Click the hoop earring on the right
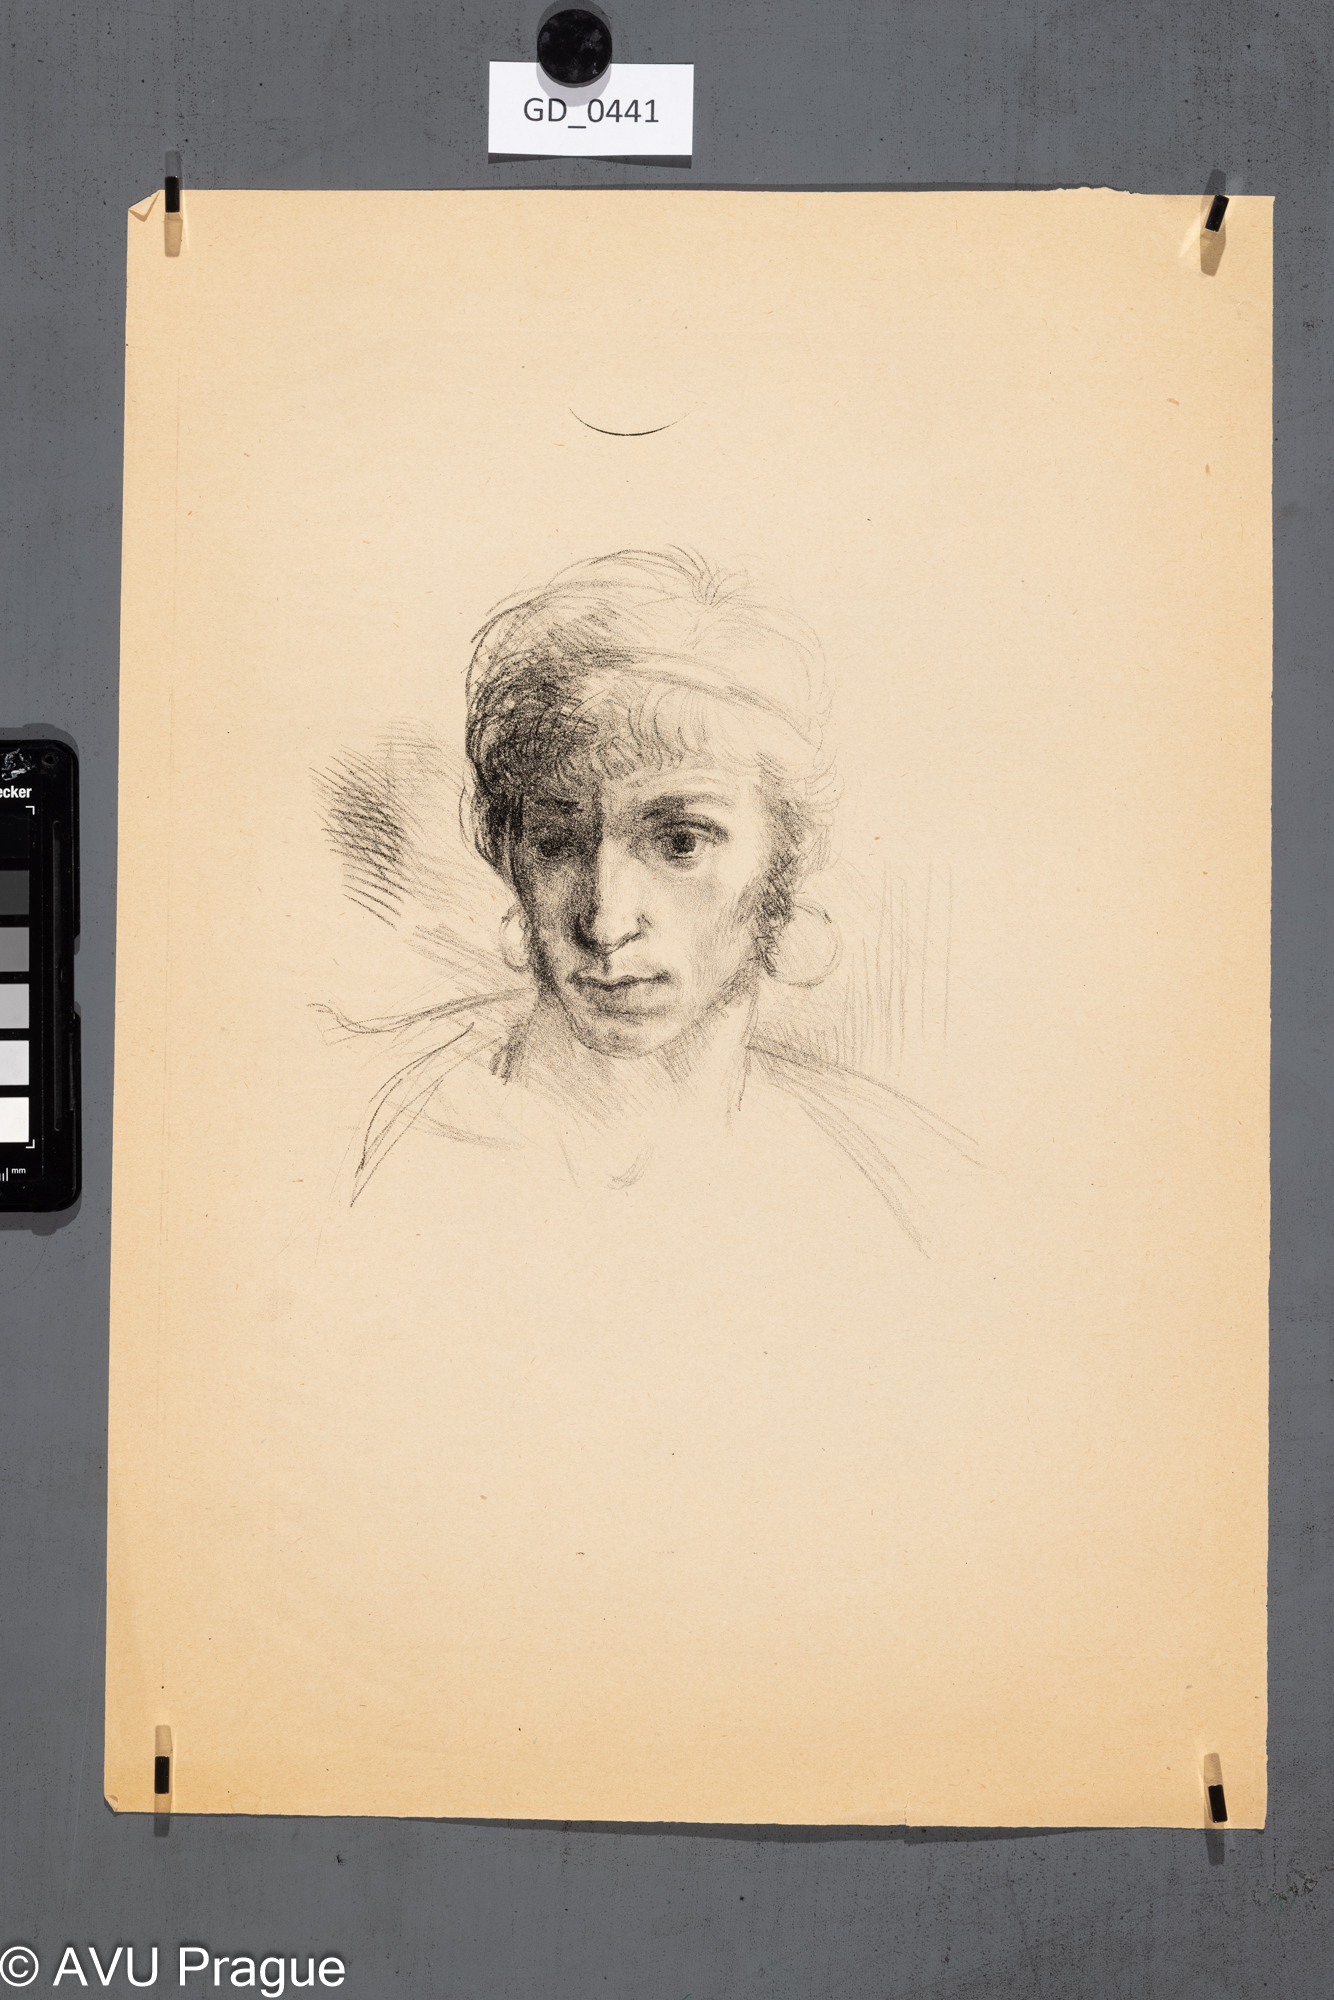This screenshot has height=2000, width=1334. 806,945
